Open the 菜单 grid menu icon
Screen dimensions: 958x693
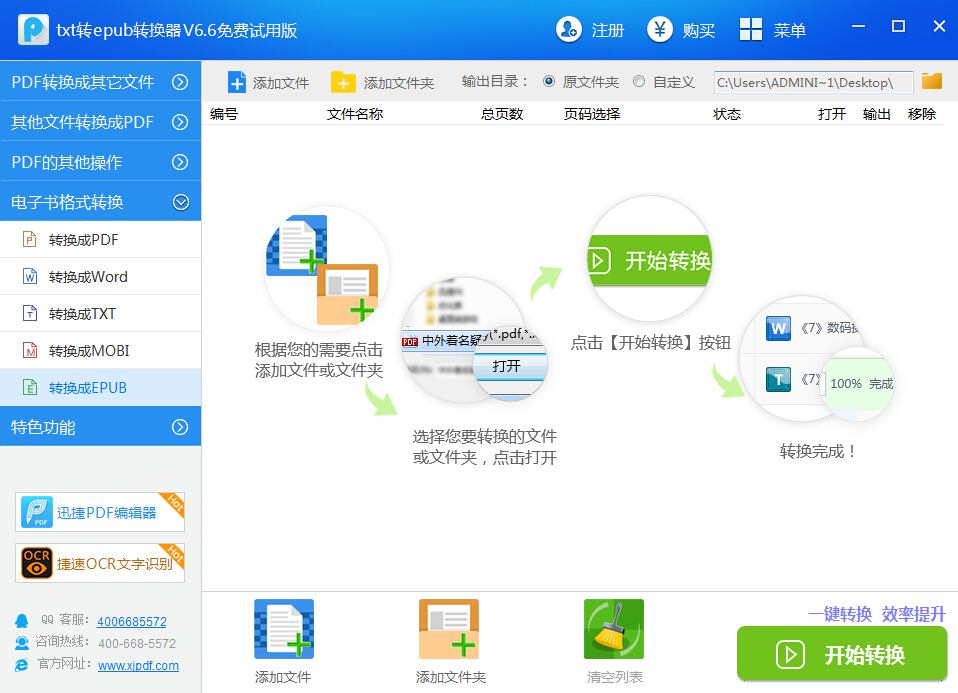750,29
